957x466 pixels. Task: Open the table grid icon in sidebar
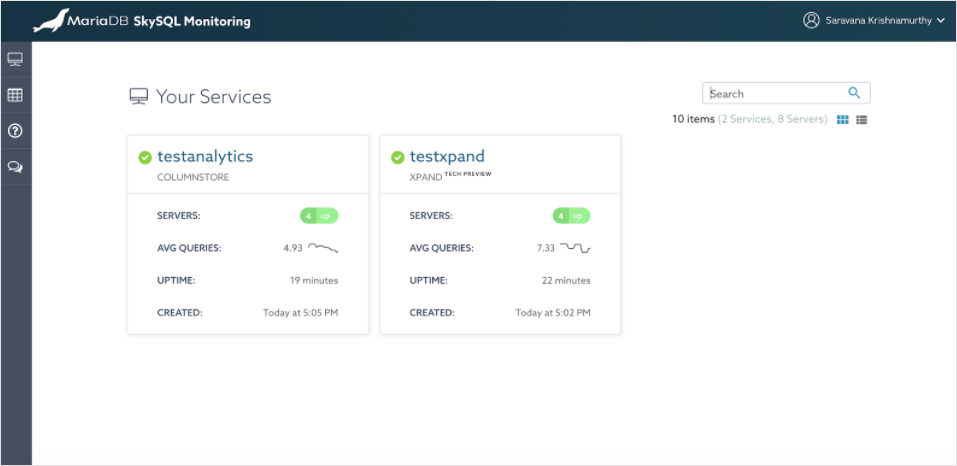tap(15, 96)
